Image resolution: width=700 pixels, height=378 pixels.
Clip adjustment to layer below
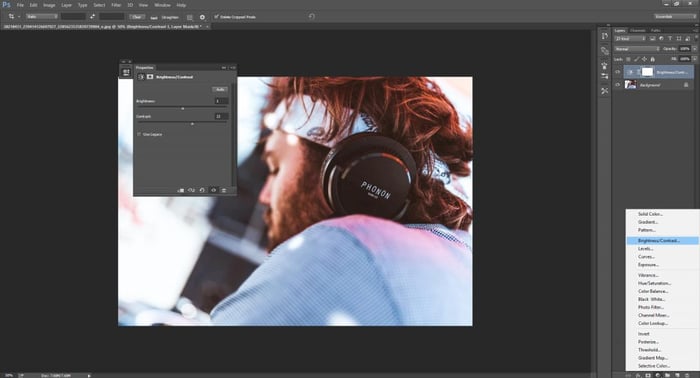point(181,190)
